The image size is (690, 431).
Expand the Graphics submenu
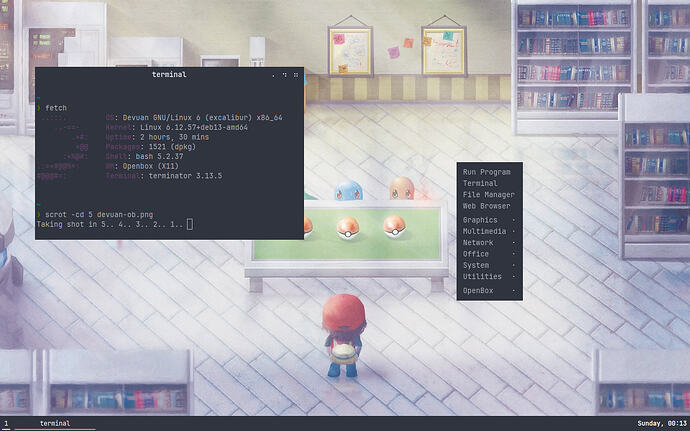489,220
